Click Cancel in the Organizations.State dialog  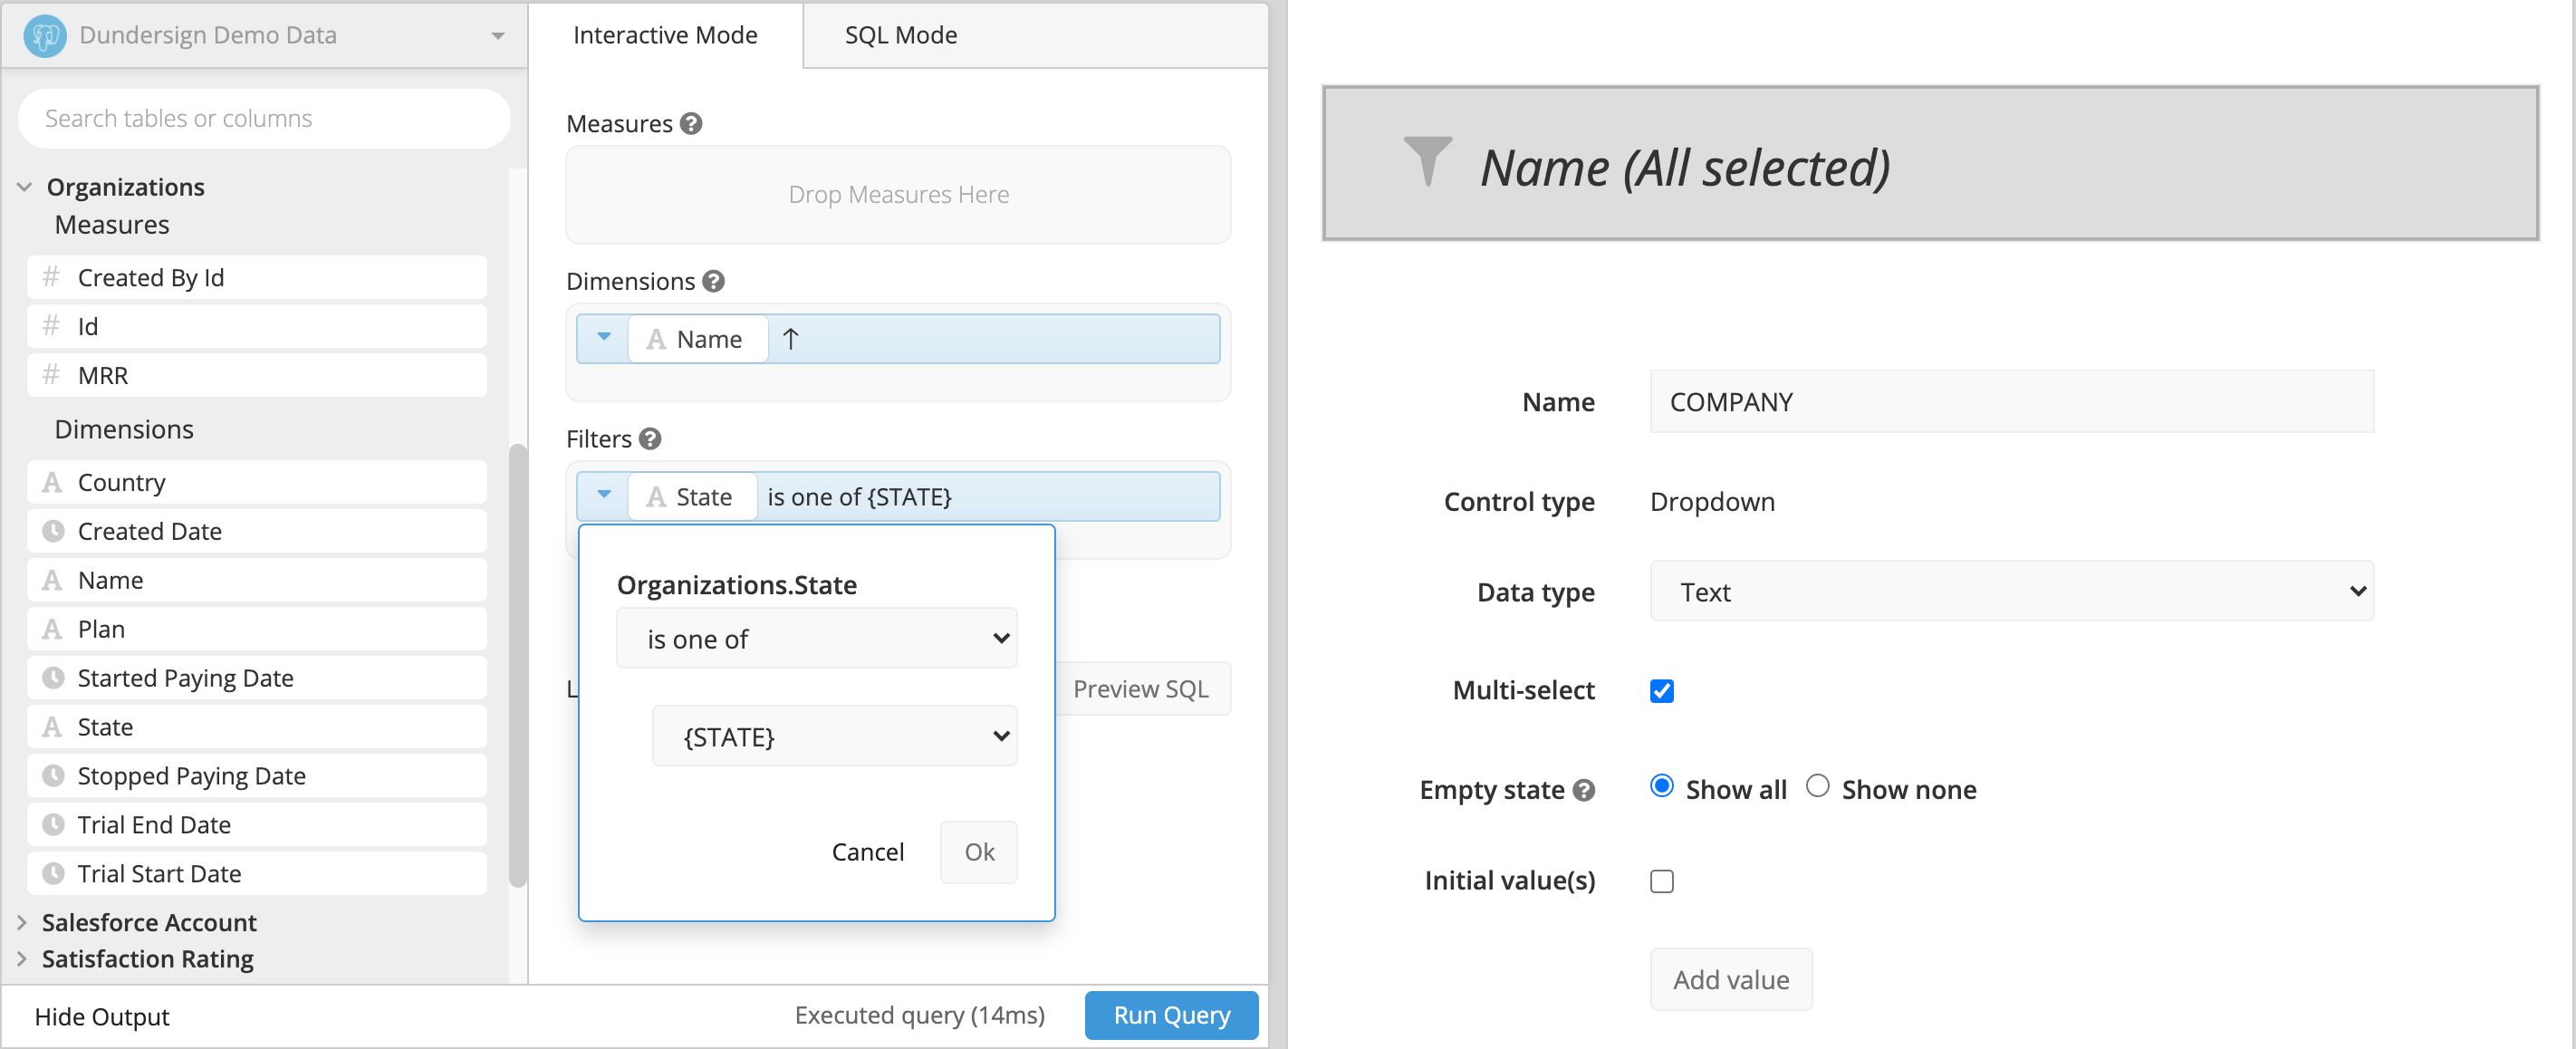pos(868,852)
